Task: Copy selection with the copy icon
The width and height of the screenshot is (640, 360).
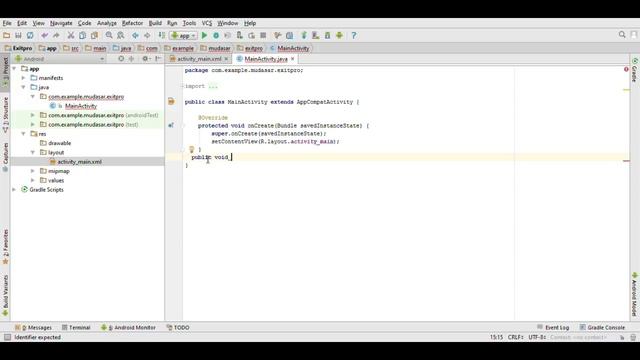Action: pyautogui.click(x=82, y=36)
